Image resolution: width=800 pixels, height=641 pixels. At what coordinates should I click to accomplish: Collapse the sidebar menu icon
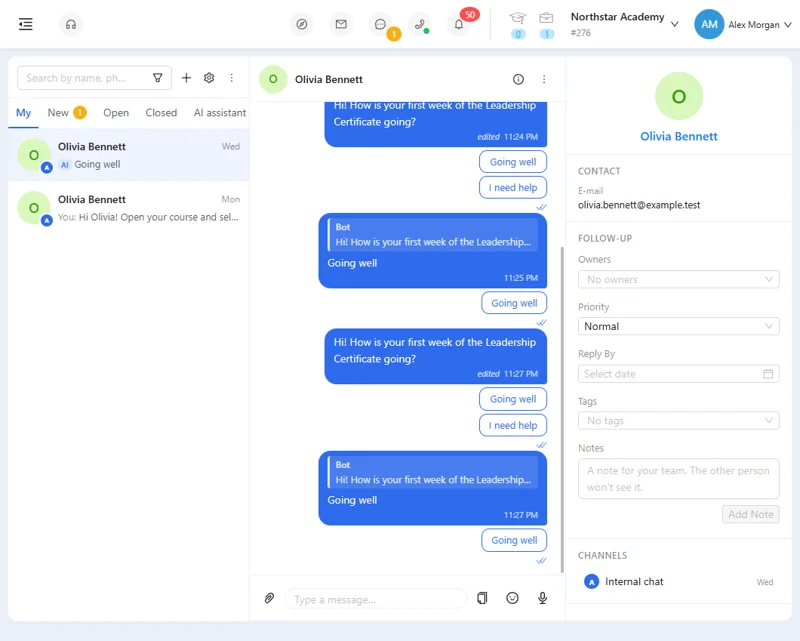(26, 24)
